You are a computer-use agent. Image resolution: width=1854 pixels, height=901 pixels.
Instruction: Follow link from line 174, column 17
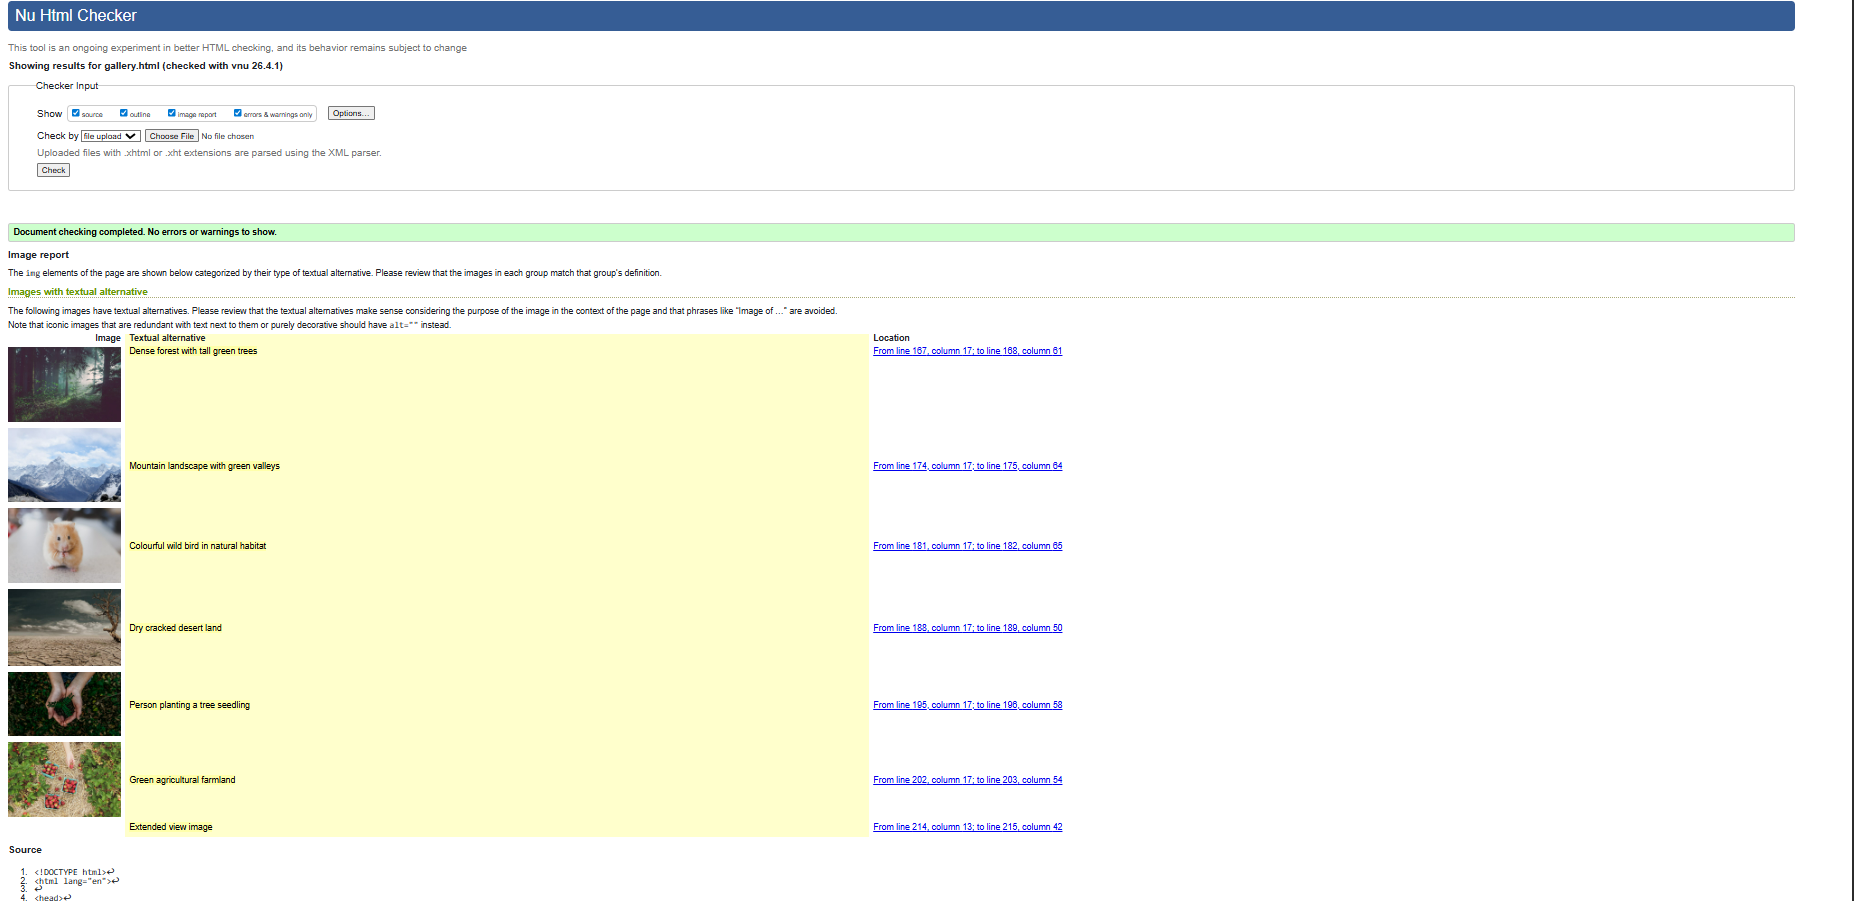point(967,466)
